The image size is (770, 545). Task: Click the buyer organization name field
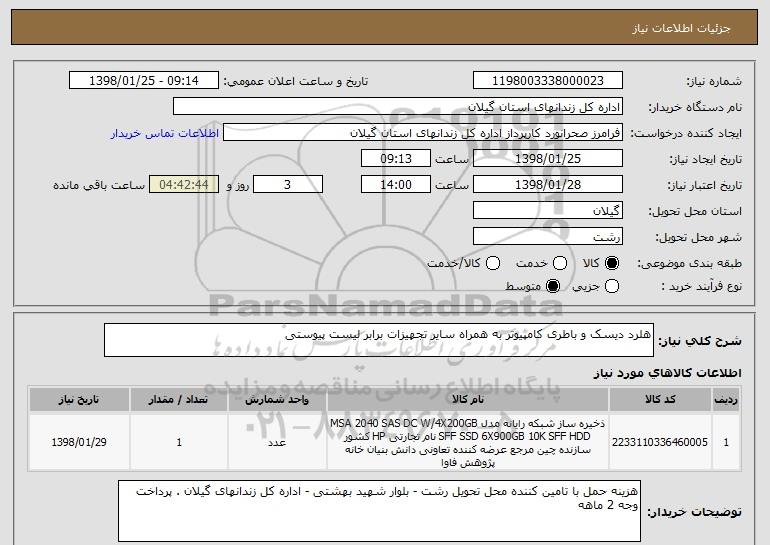tap(398, 107)
